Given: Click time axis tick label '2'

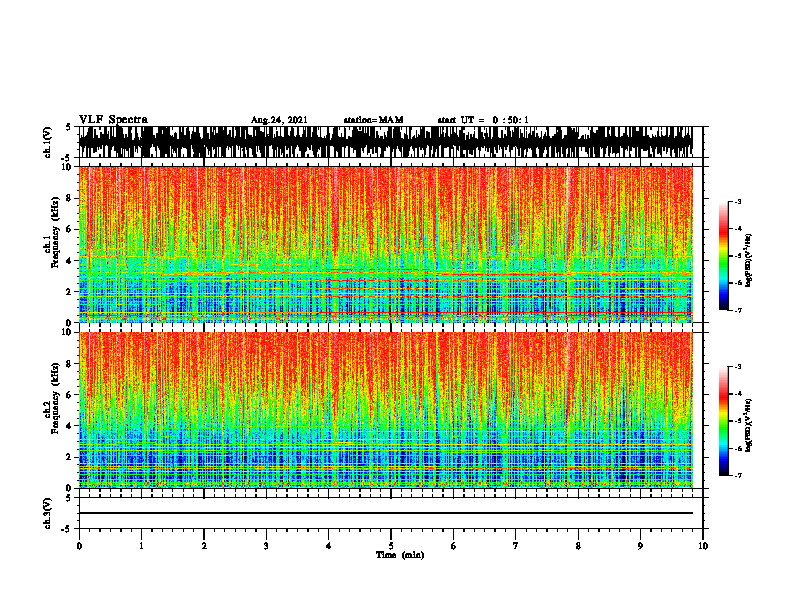Looking at the screenshot, I should [x=204, y=546].
